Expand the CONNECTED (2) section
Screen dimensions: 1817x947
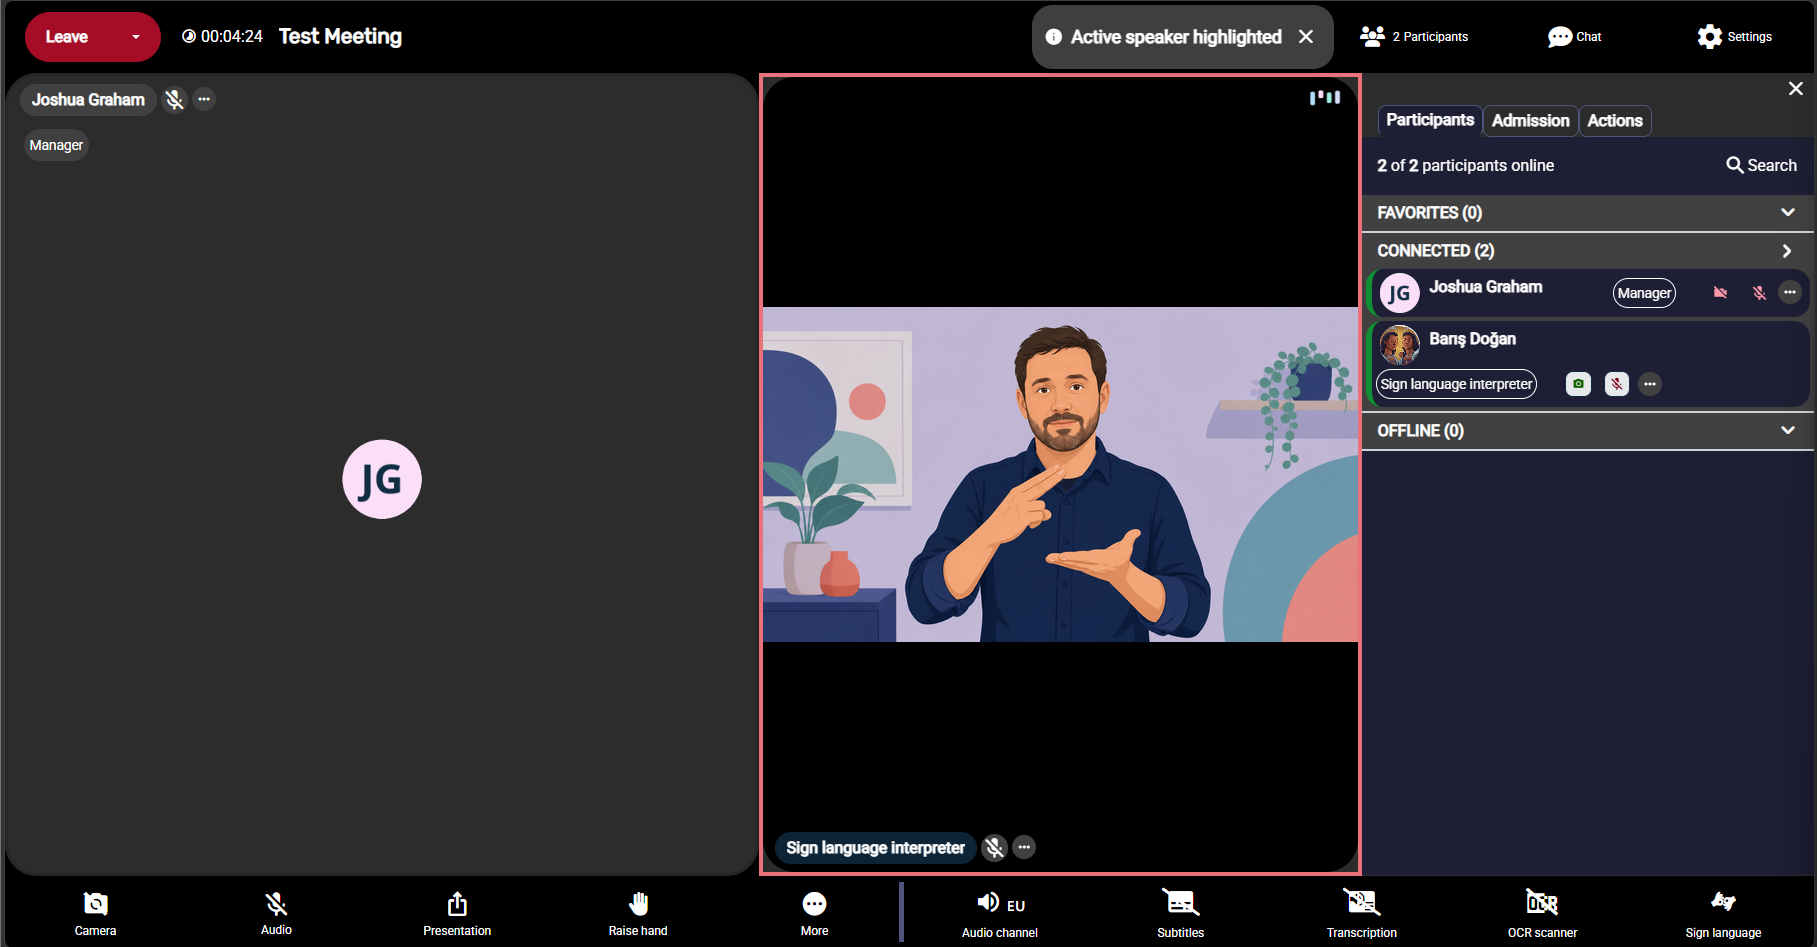1588,251
